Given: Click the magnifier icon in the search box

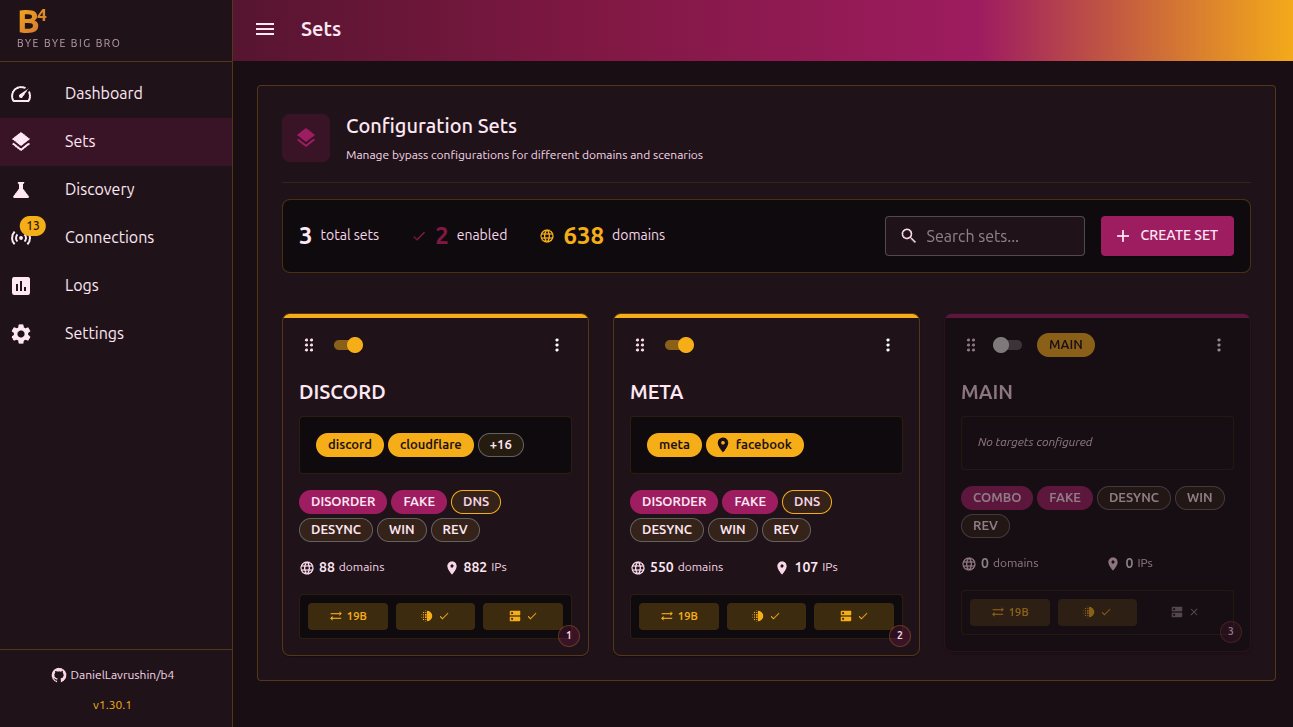Looking at the screenshot, I should 908,235.
